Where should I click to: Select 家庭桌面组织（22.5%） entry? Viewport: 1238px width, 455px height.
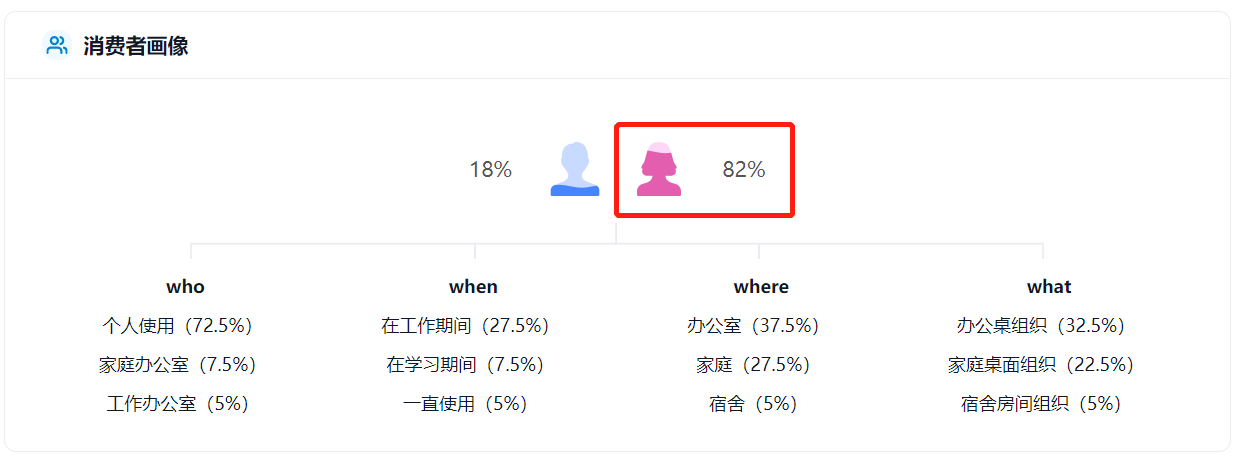1041,365
